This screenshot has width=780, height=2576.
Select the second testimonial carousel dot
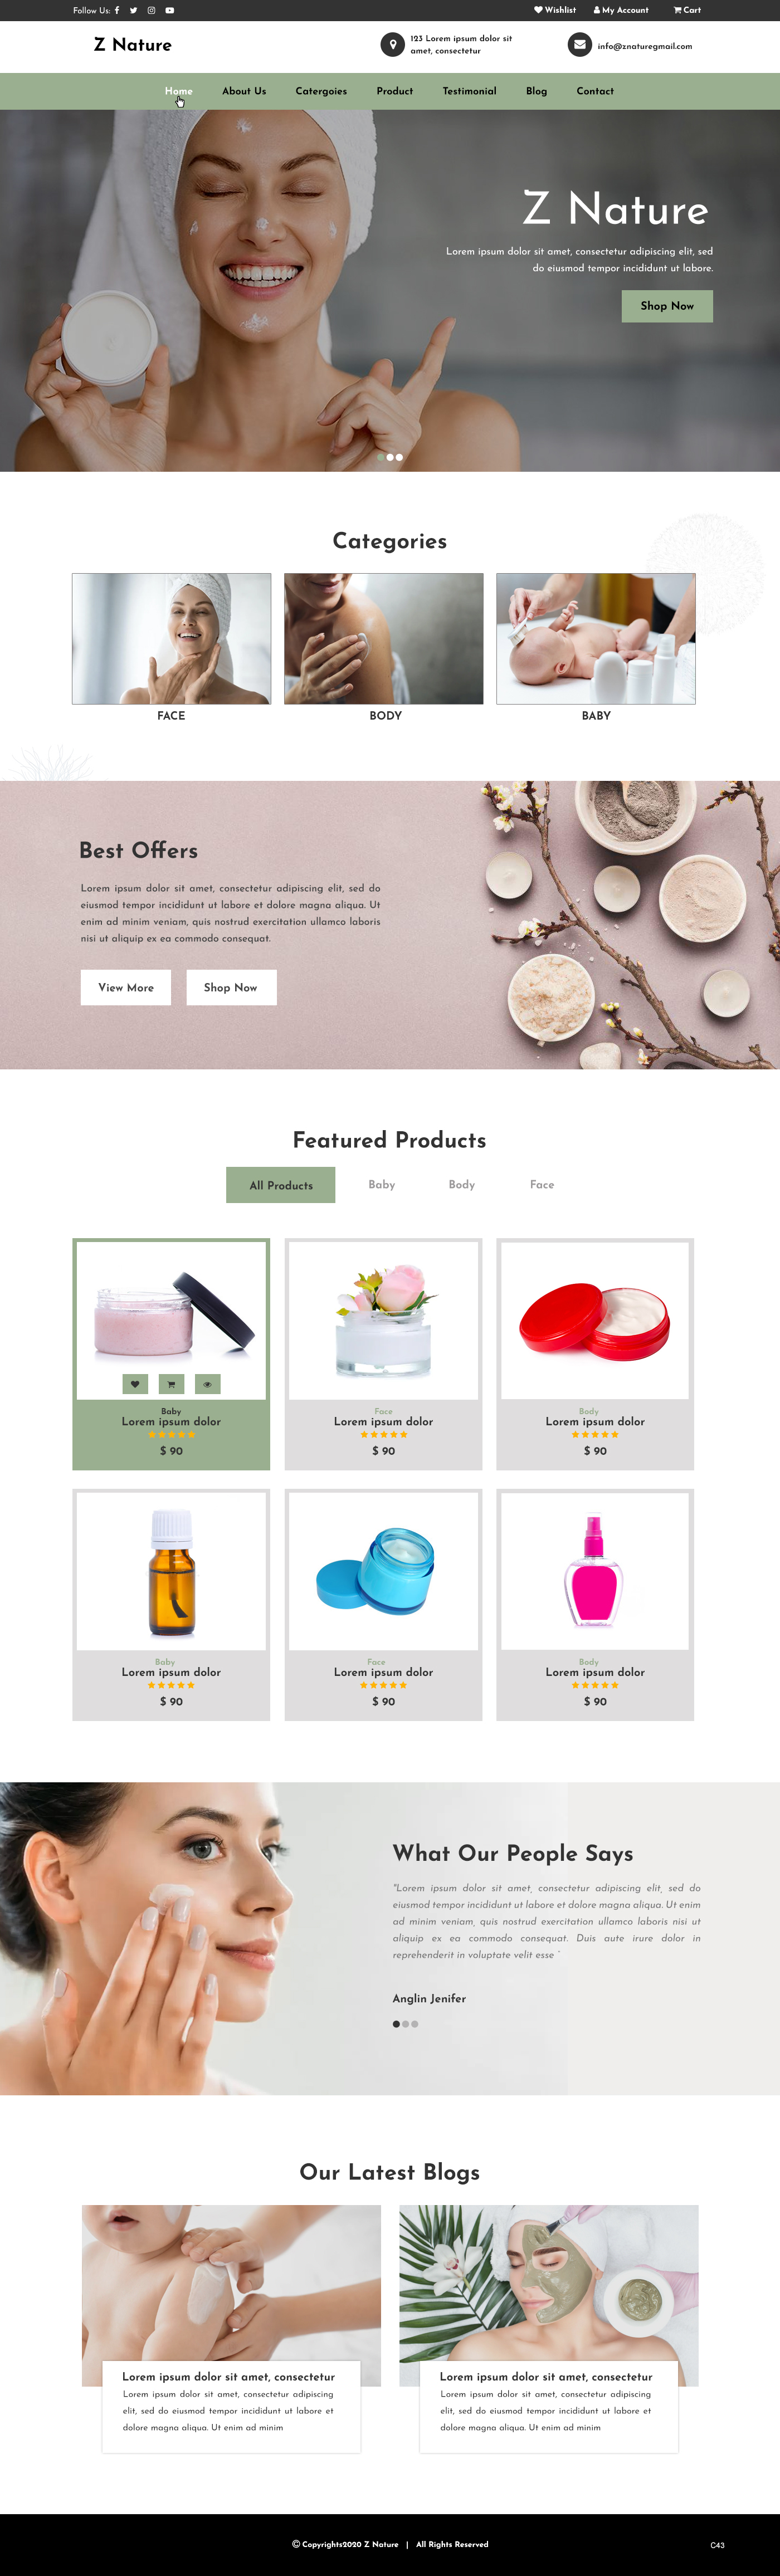[x=405, y=2024]
